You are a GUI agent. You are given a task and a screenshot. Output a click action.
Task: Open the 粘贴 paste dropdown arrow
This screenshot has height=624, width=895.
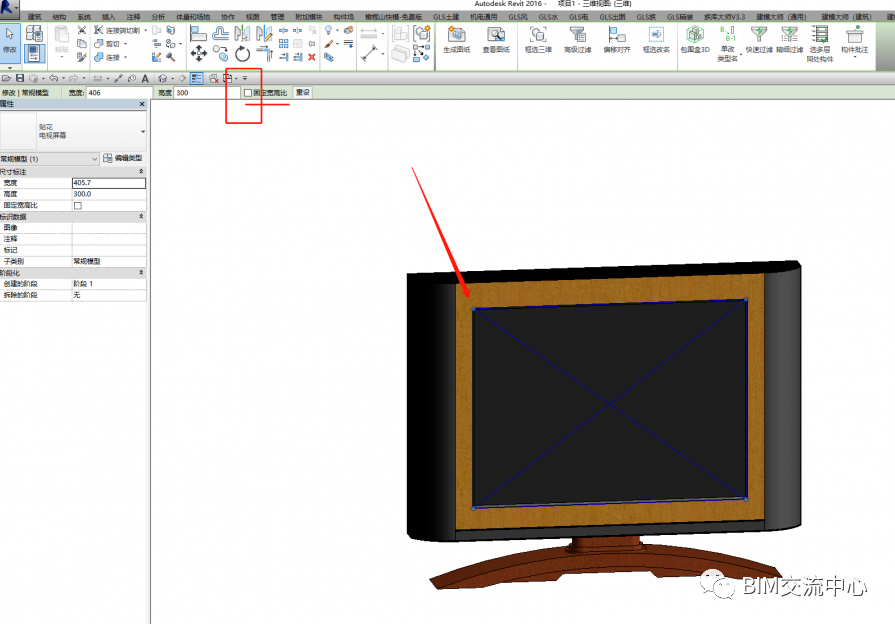pos(62,57)
